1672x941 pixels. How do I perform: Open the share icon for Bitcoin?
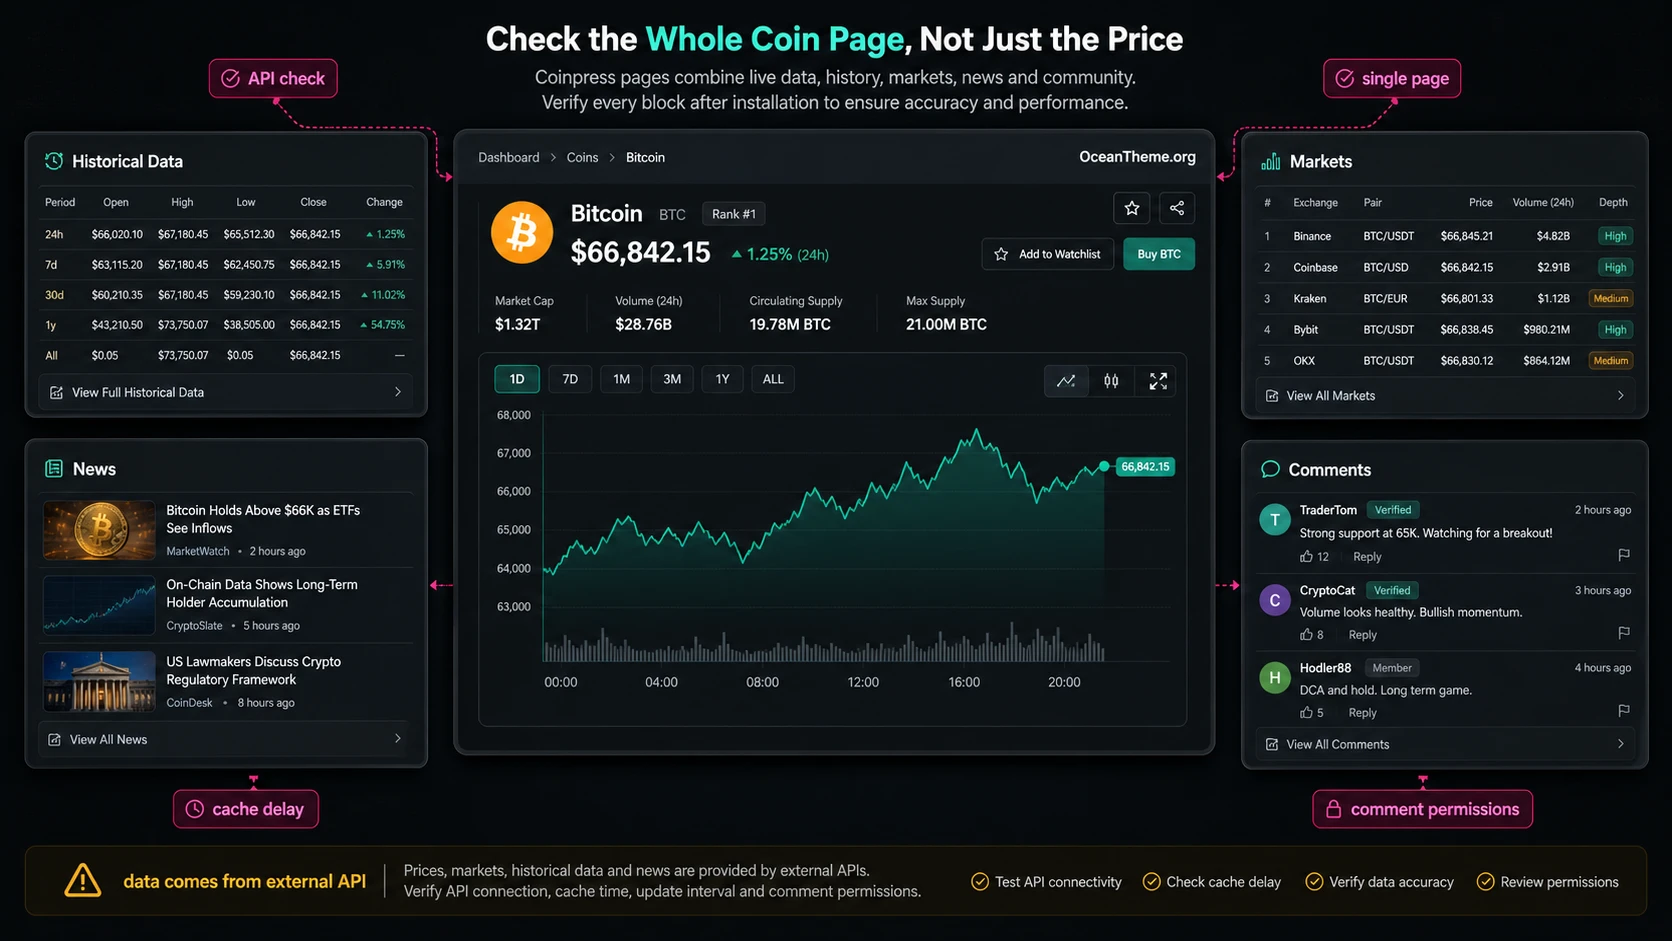coord(1177,208)
